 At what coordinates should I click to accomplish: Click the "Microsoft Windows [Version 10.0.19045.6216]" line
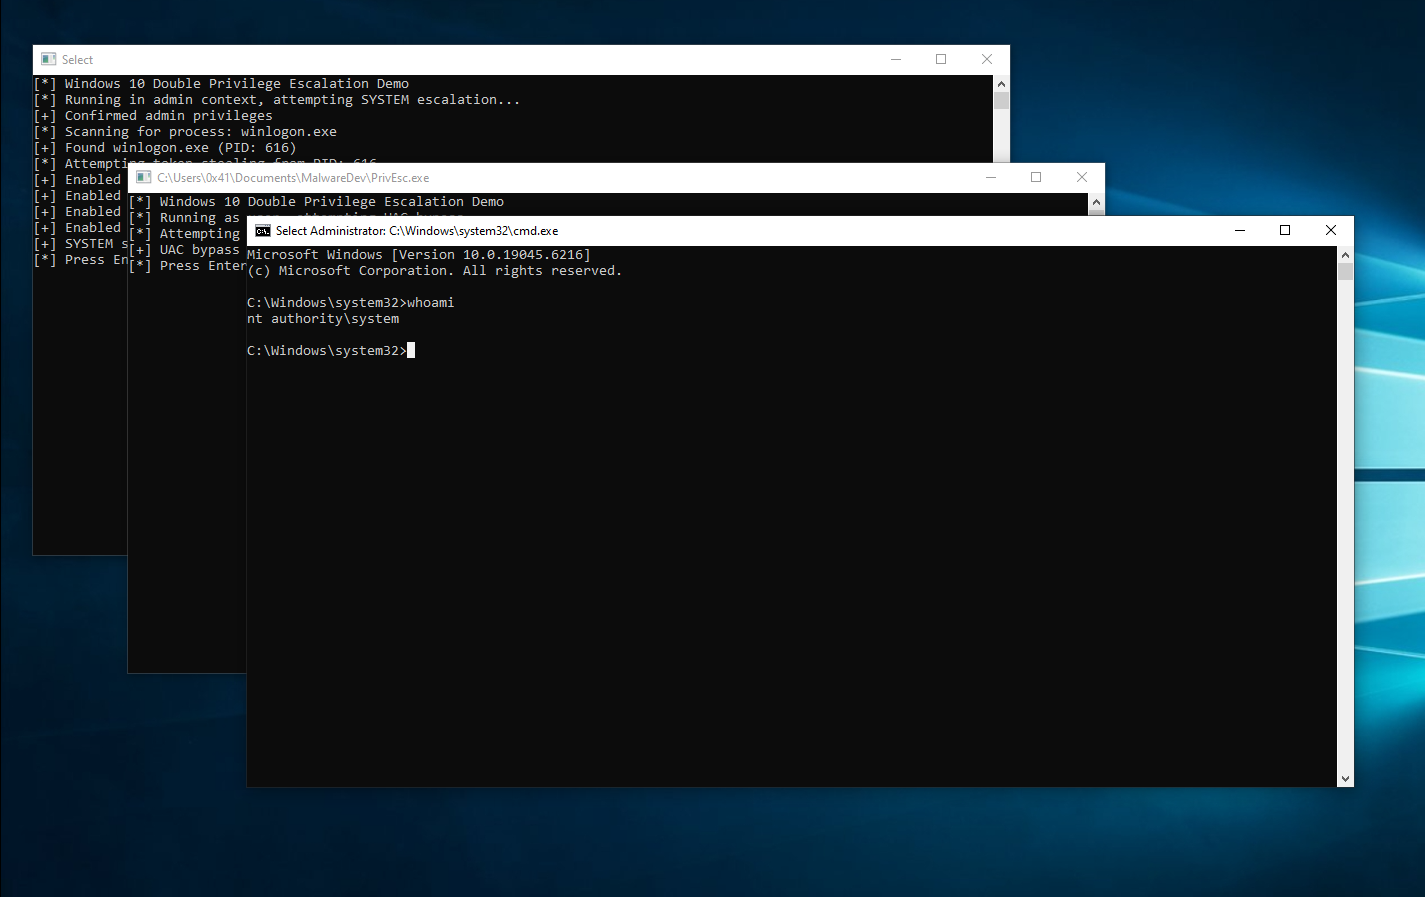pyautogui.click(x=419, y=255)
